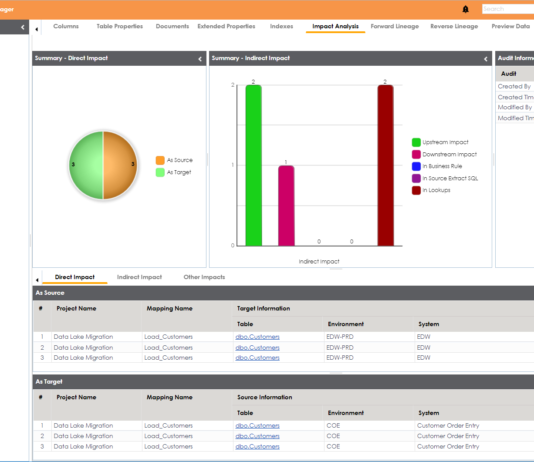This screenshot has width=534, height=462.
Task: Open dbo.Customers link in As Source row 1
Action: tap(257, 337)
